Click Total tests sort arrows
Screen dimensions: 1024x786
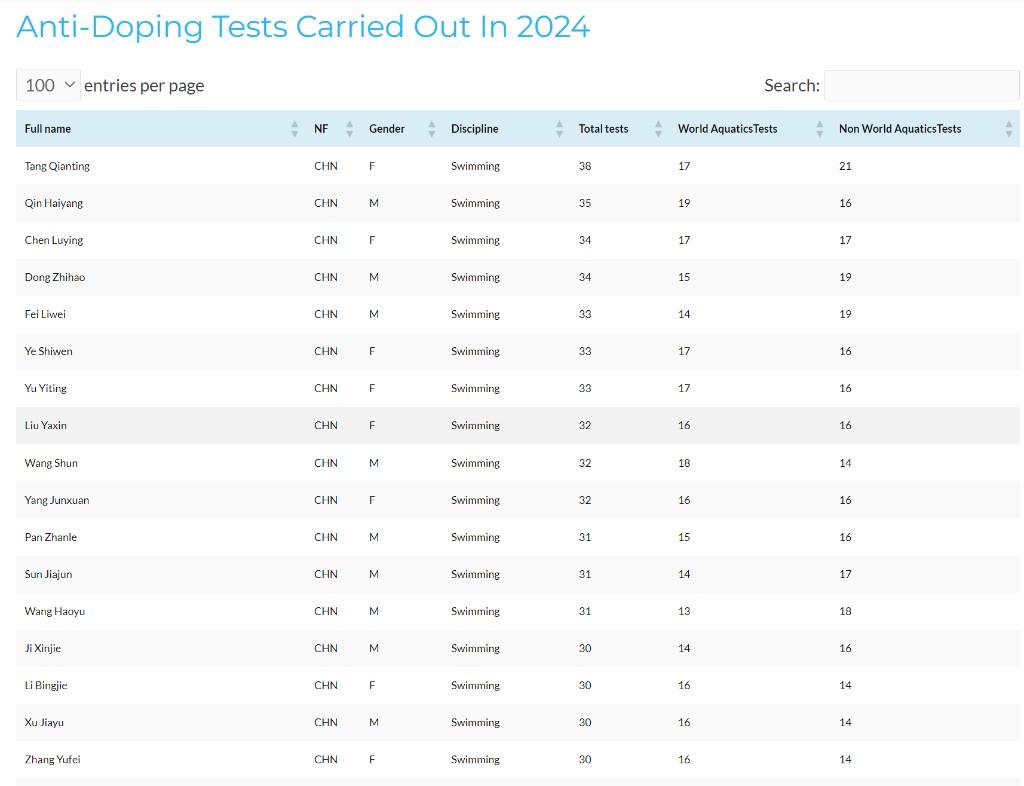(659, 129)
